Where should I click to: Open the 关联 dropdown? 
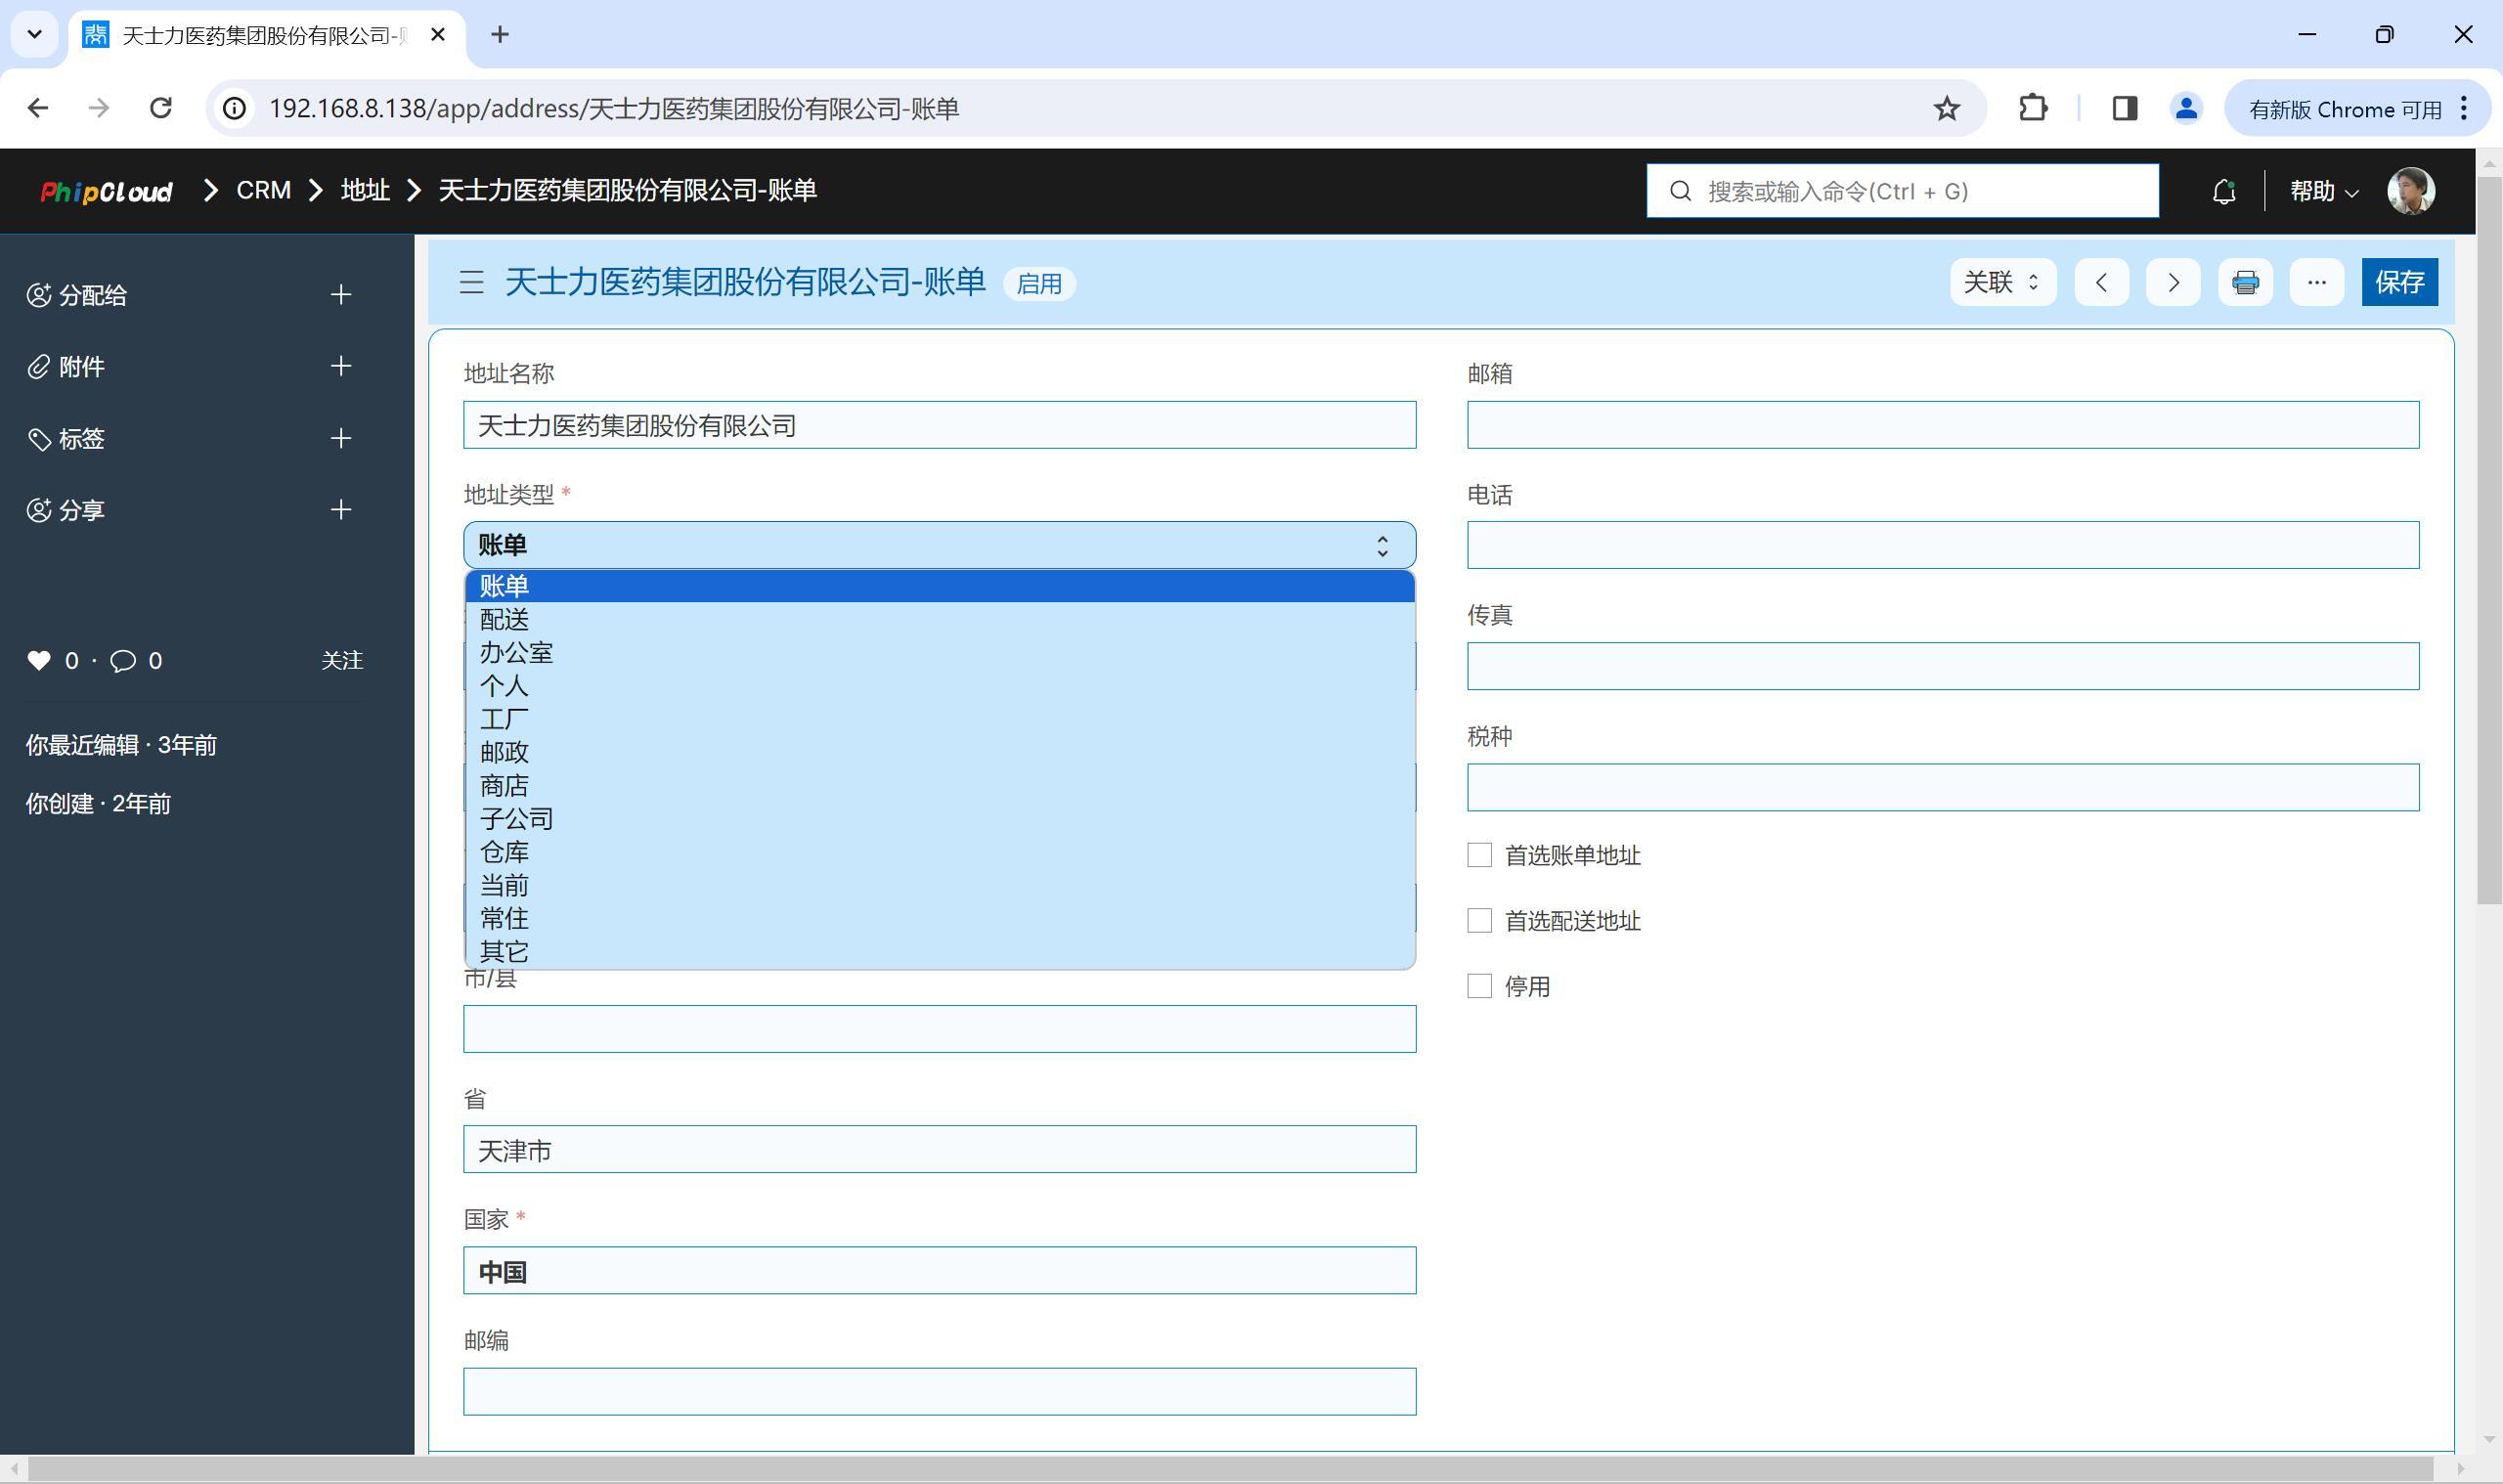(x=2002, y=282)
